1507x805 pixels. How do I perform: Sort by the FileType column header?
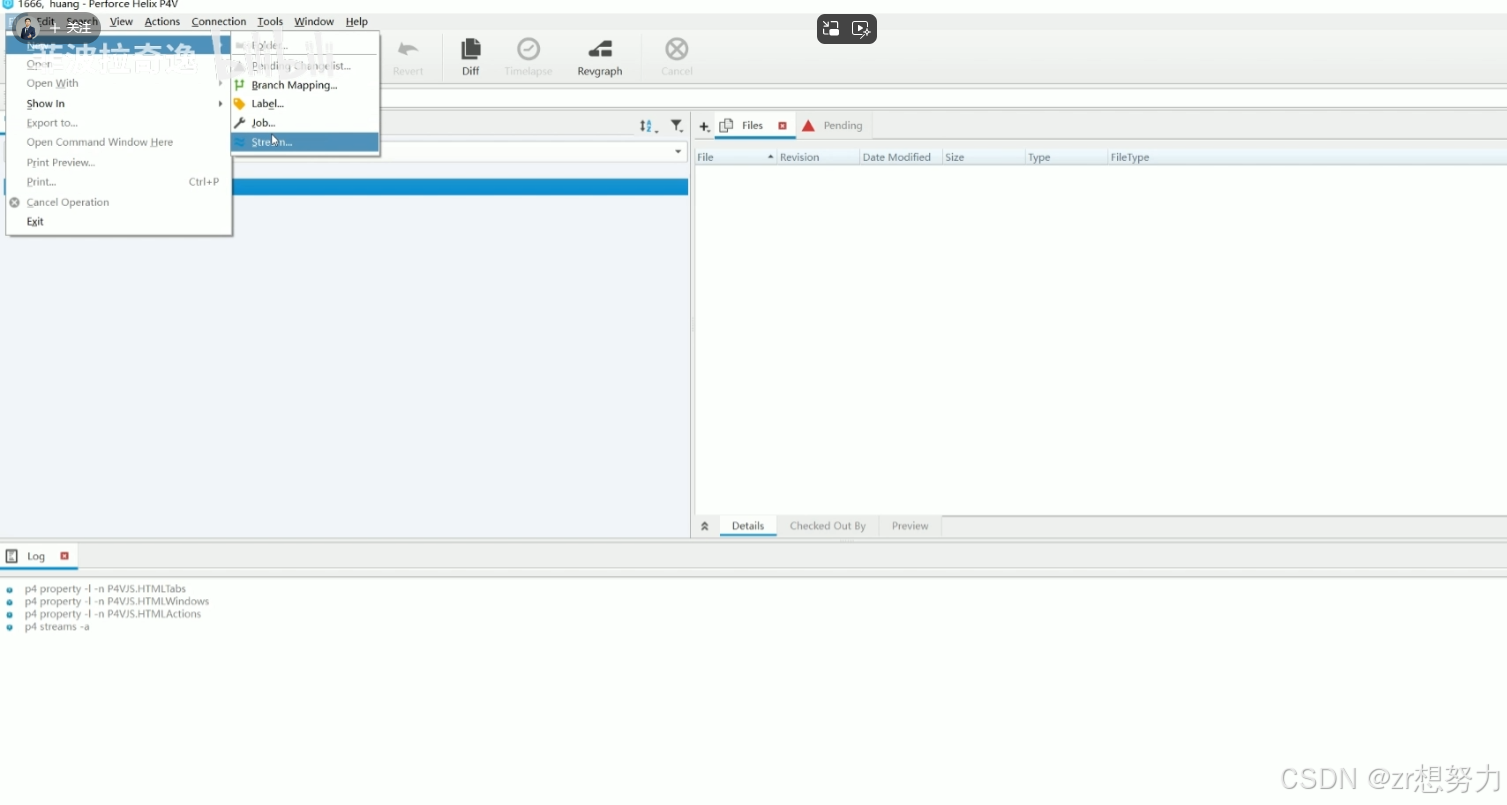click(1306, 157)
